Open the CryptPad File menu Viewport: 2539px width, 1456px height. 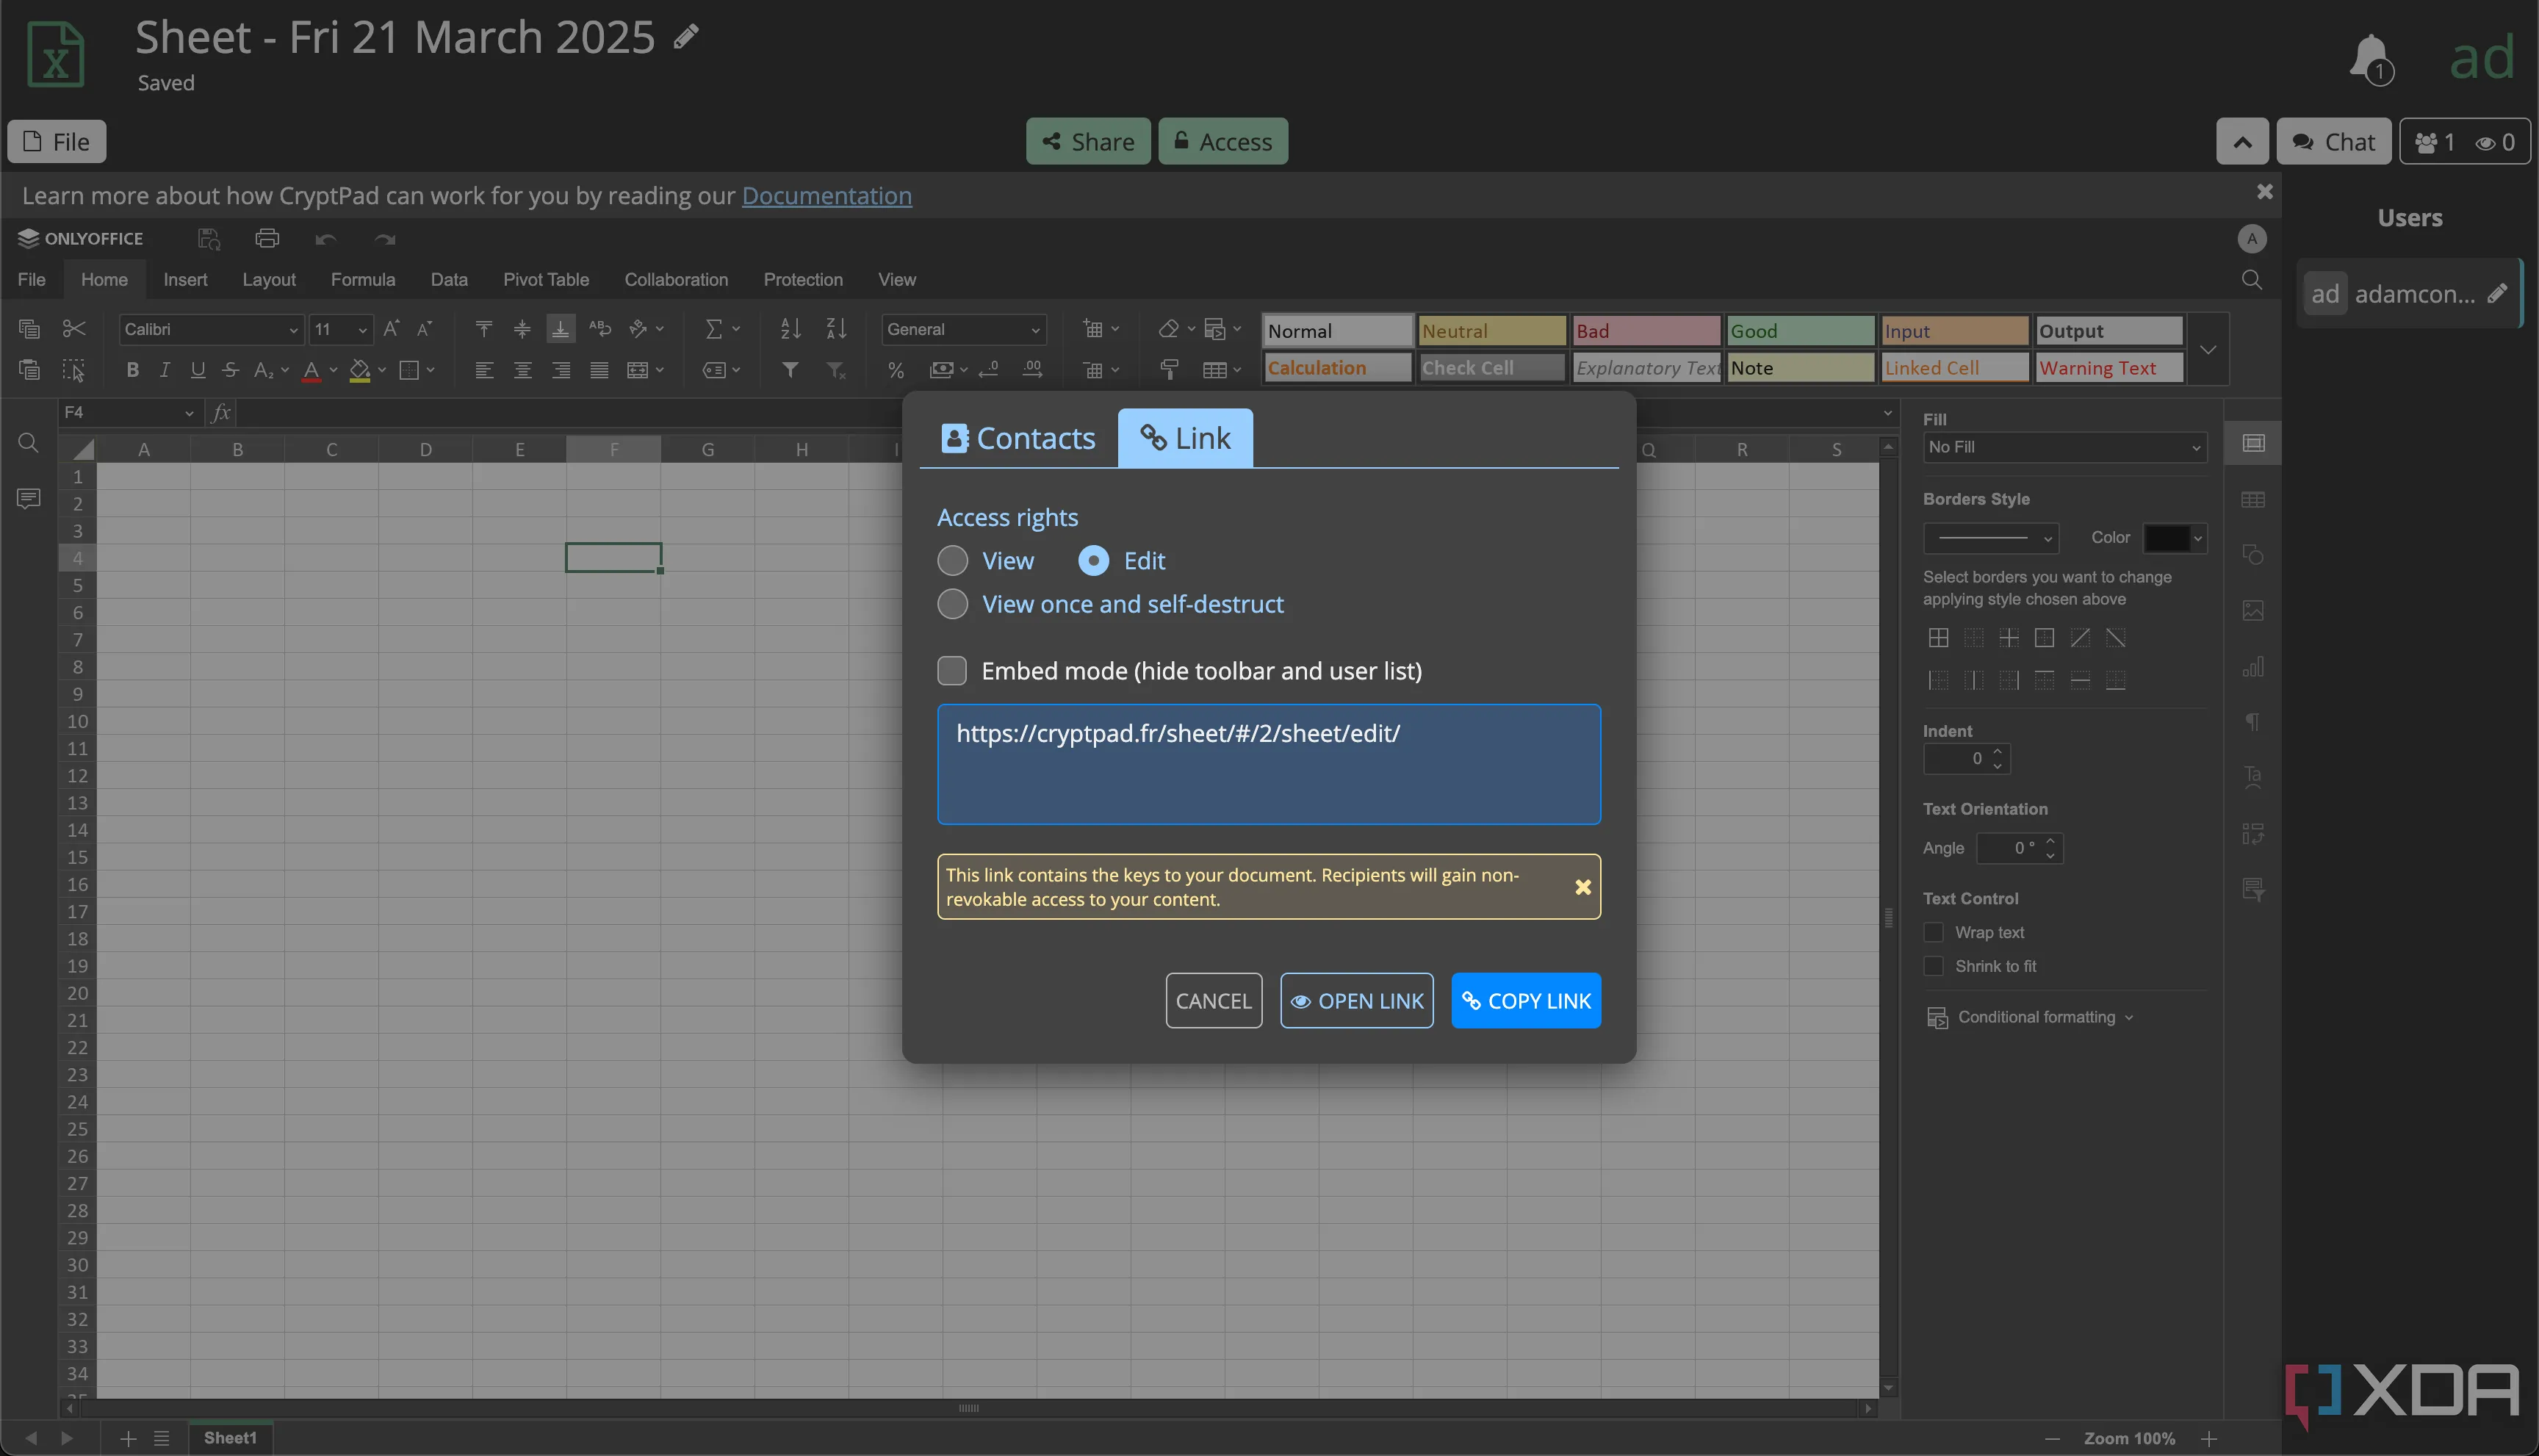coord(56,142)
